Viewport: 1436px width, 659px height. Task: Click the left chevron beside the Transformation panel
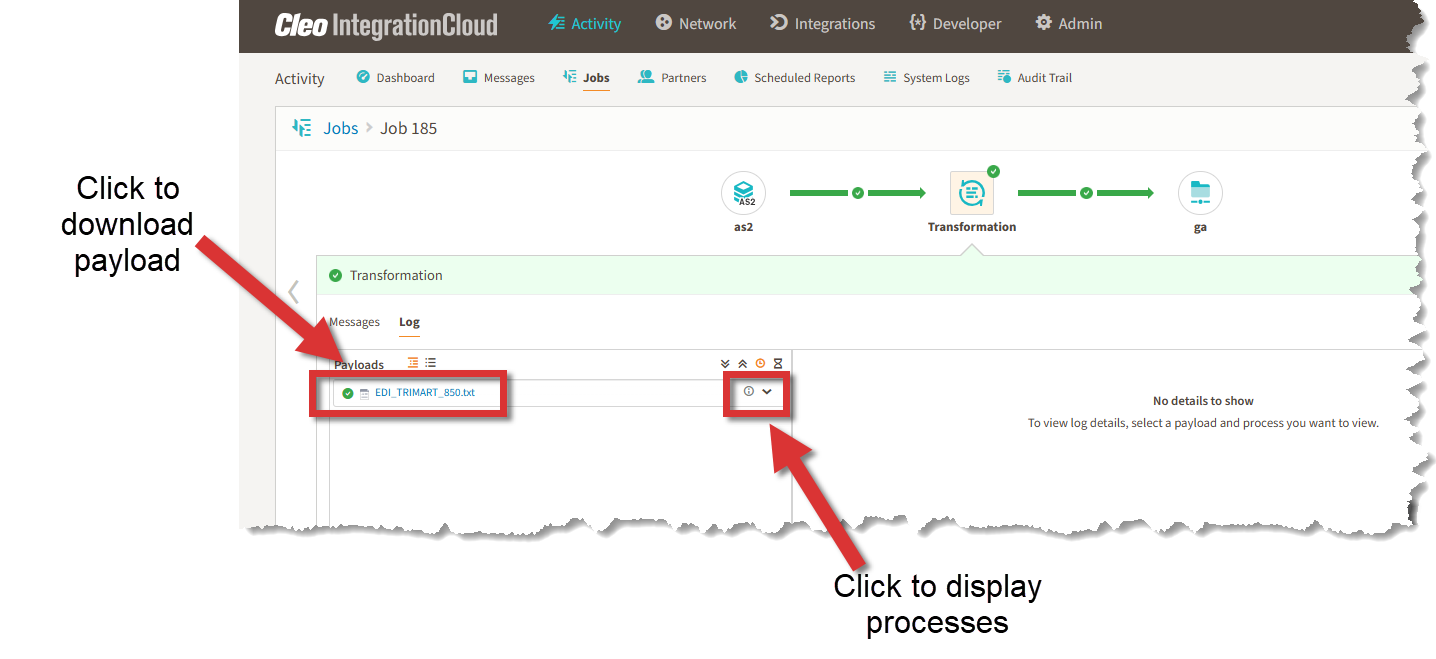pos(293,292)
